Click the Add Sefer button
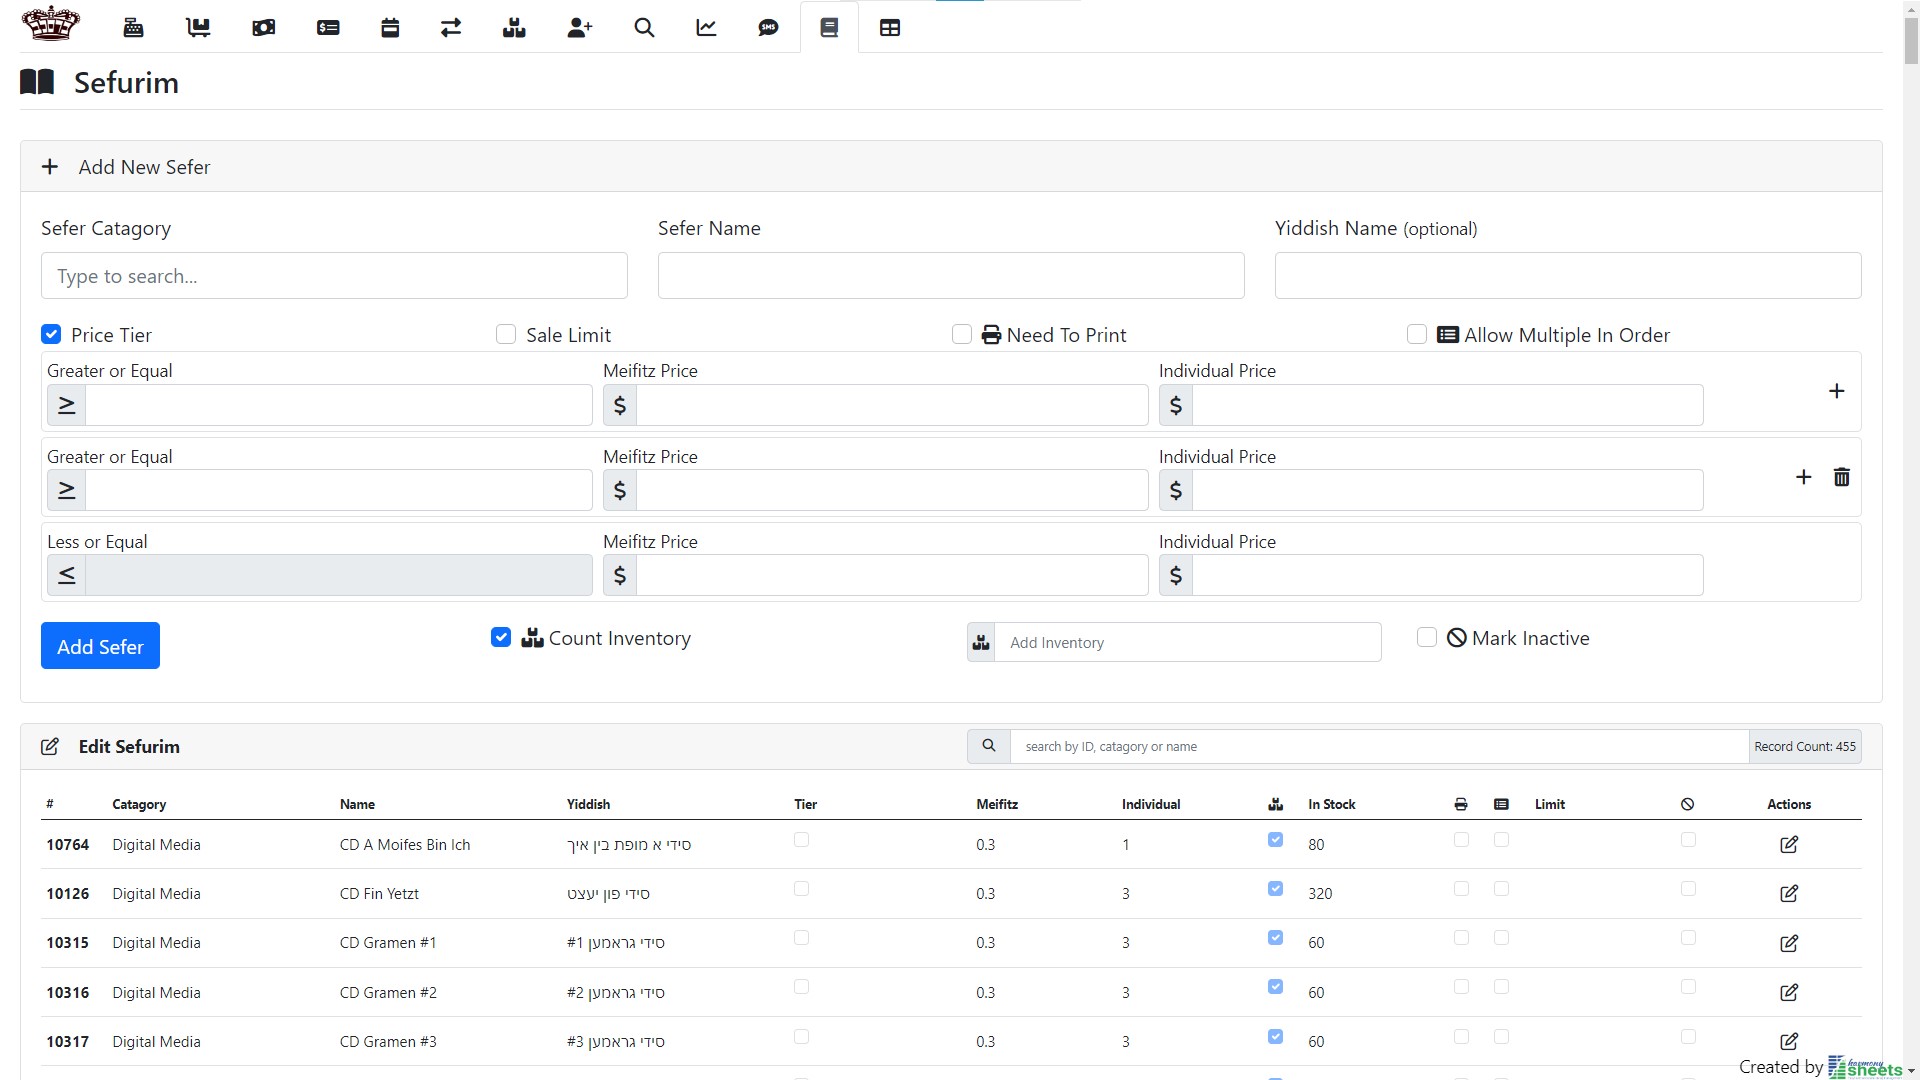This screenshot has width=1920, height=1080. (100, 646)
